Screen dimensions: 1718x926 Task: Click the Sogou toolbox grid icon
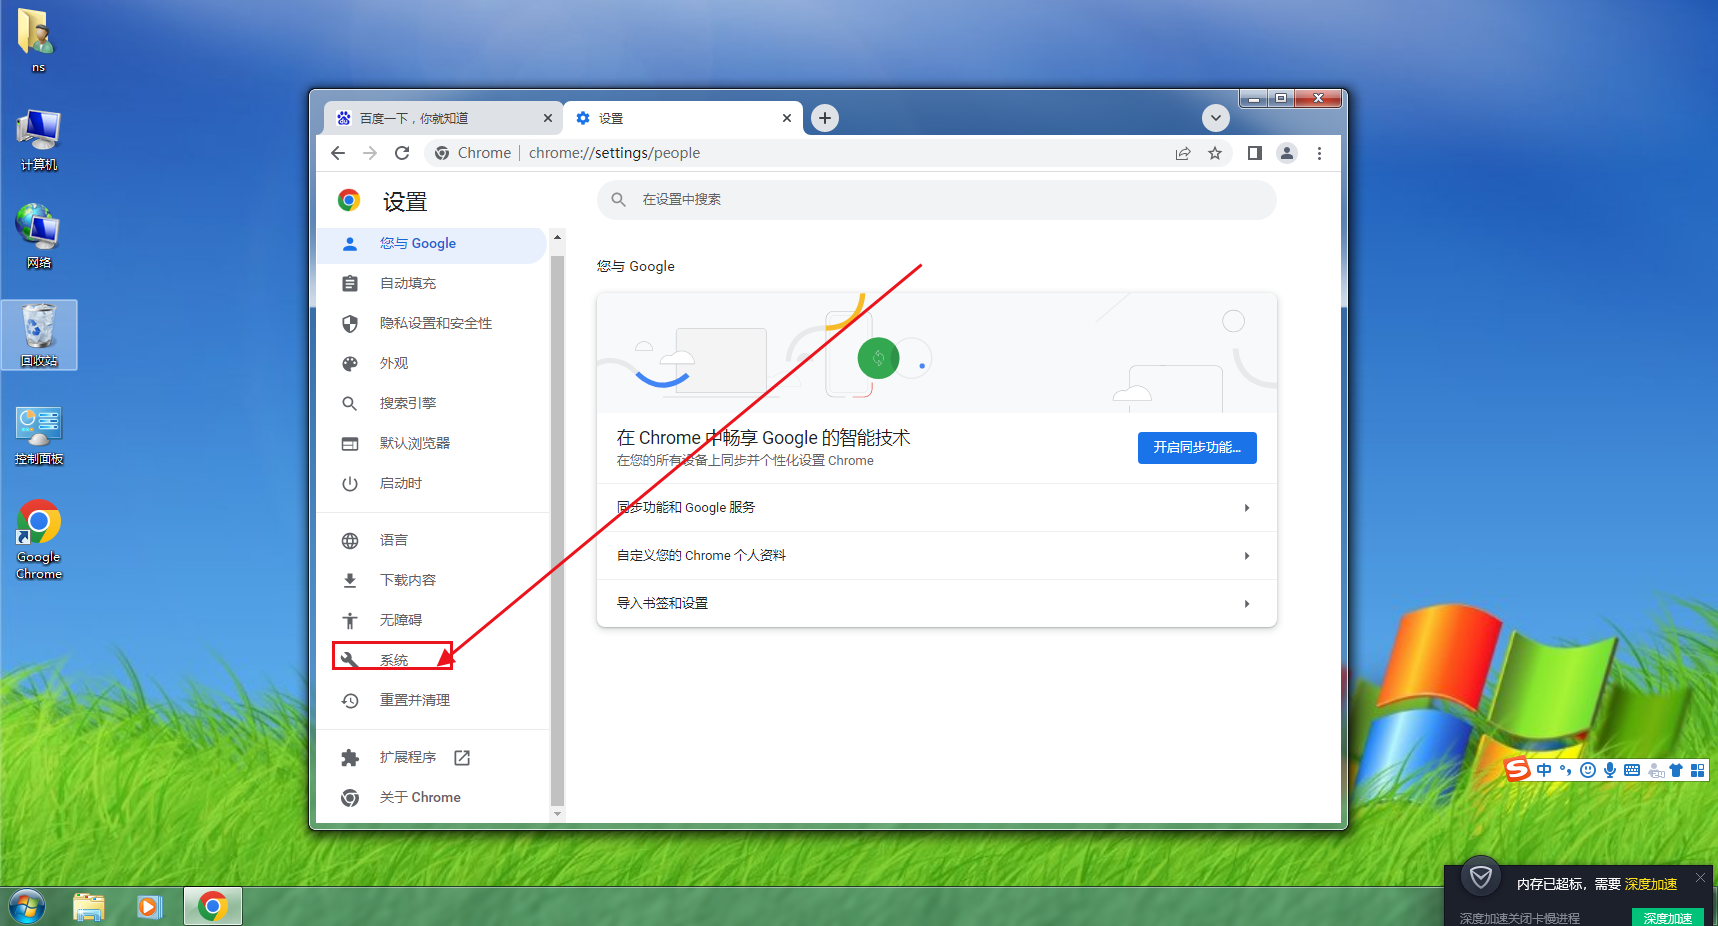pos(1697,770)
